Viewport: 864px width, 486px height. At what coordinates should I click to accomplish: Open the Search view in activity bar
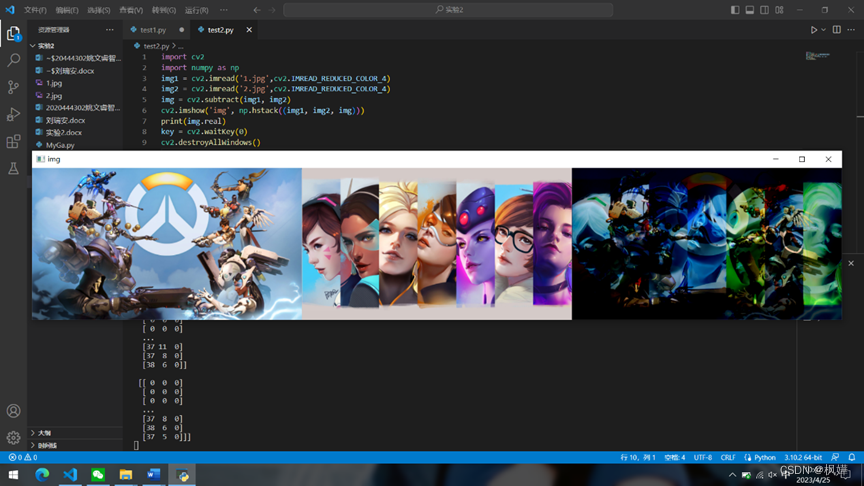[x=14, y=60]
